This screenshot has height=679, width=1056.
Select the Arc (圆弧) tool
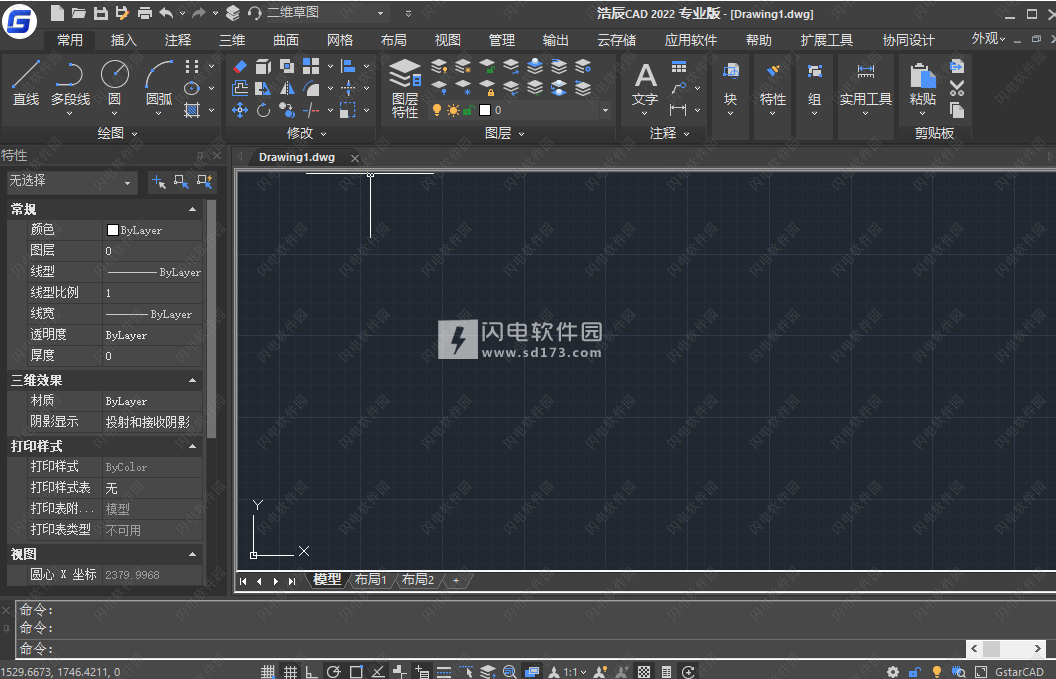click(159, 84)
